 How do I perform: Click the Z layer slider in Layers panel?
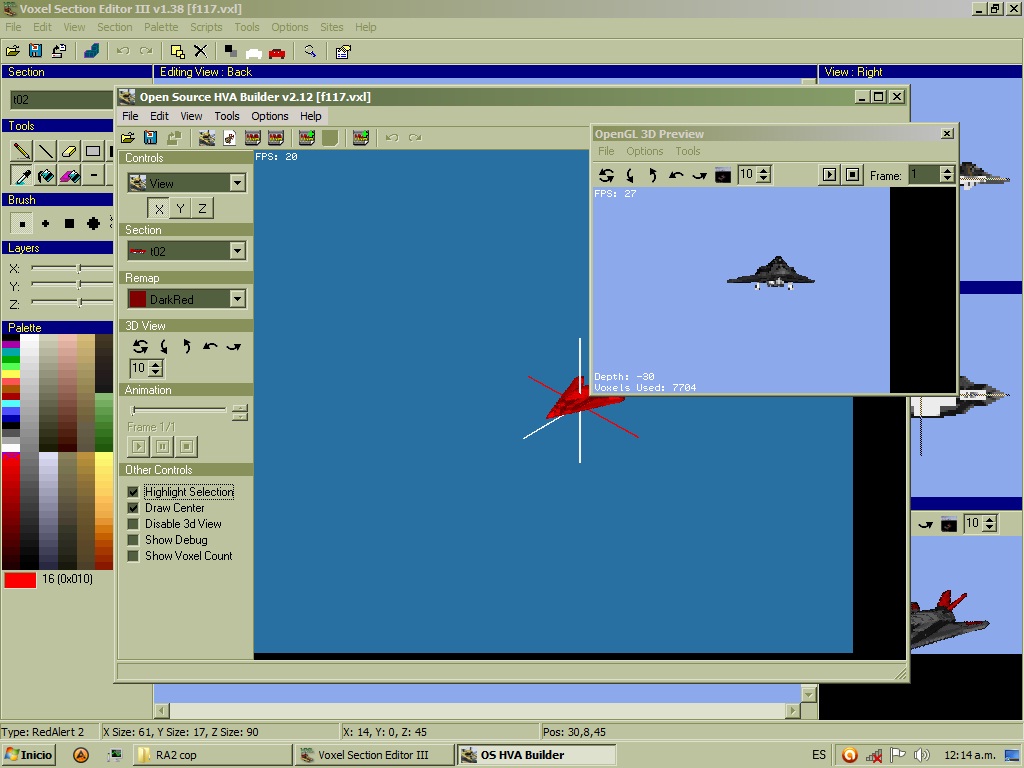click(72, 303)
